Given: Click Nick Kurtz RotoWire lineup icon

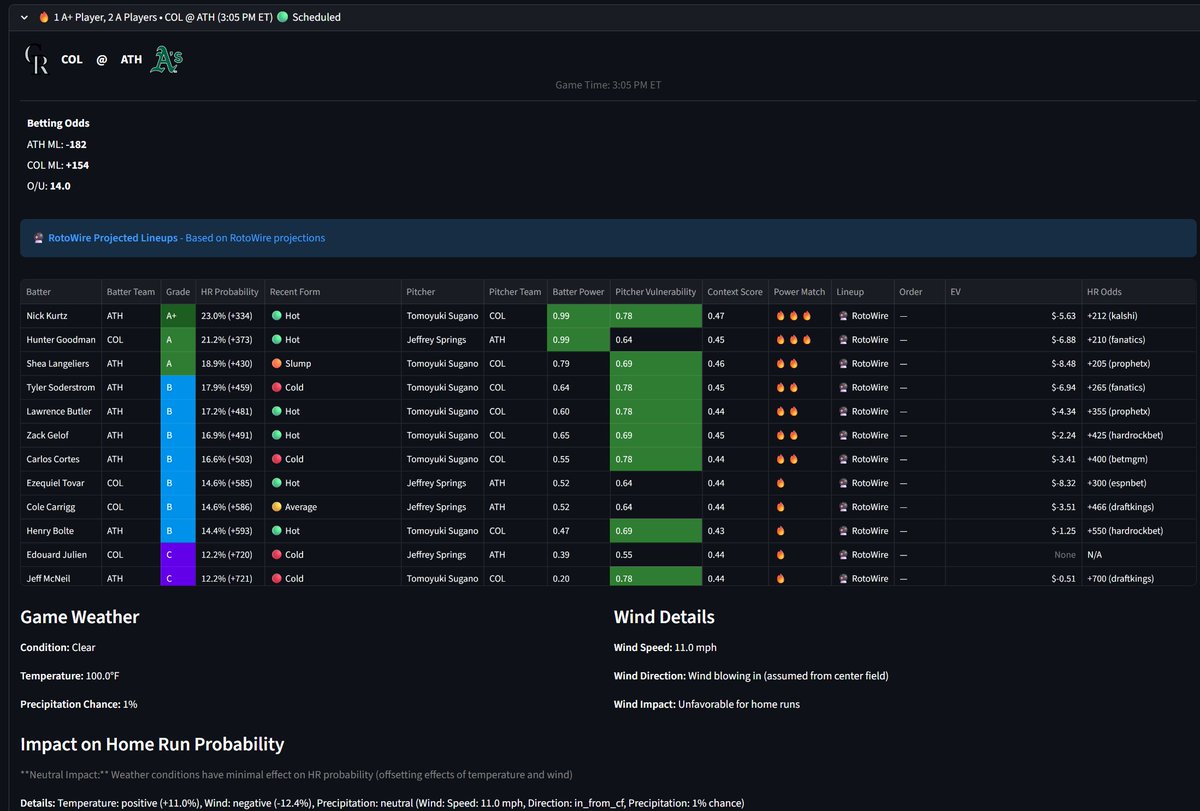Looking at the screenshot, I should tap(843, 315).
